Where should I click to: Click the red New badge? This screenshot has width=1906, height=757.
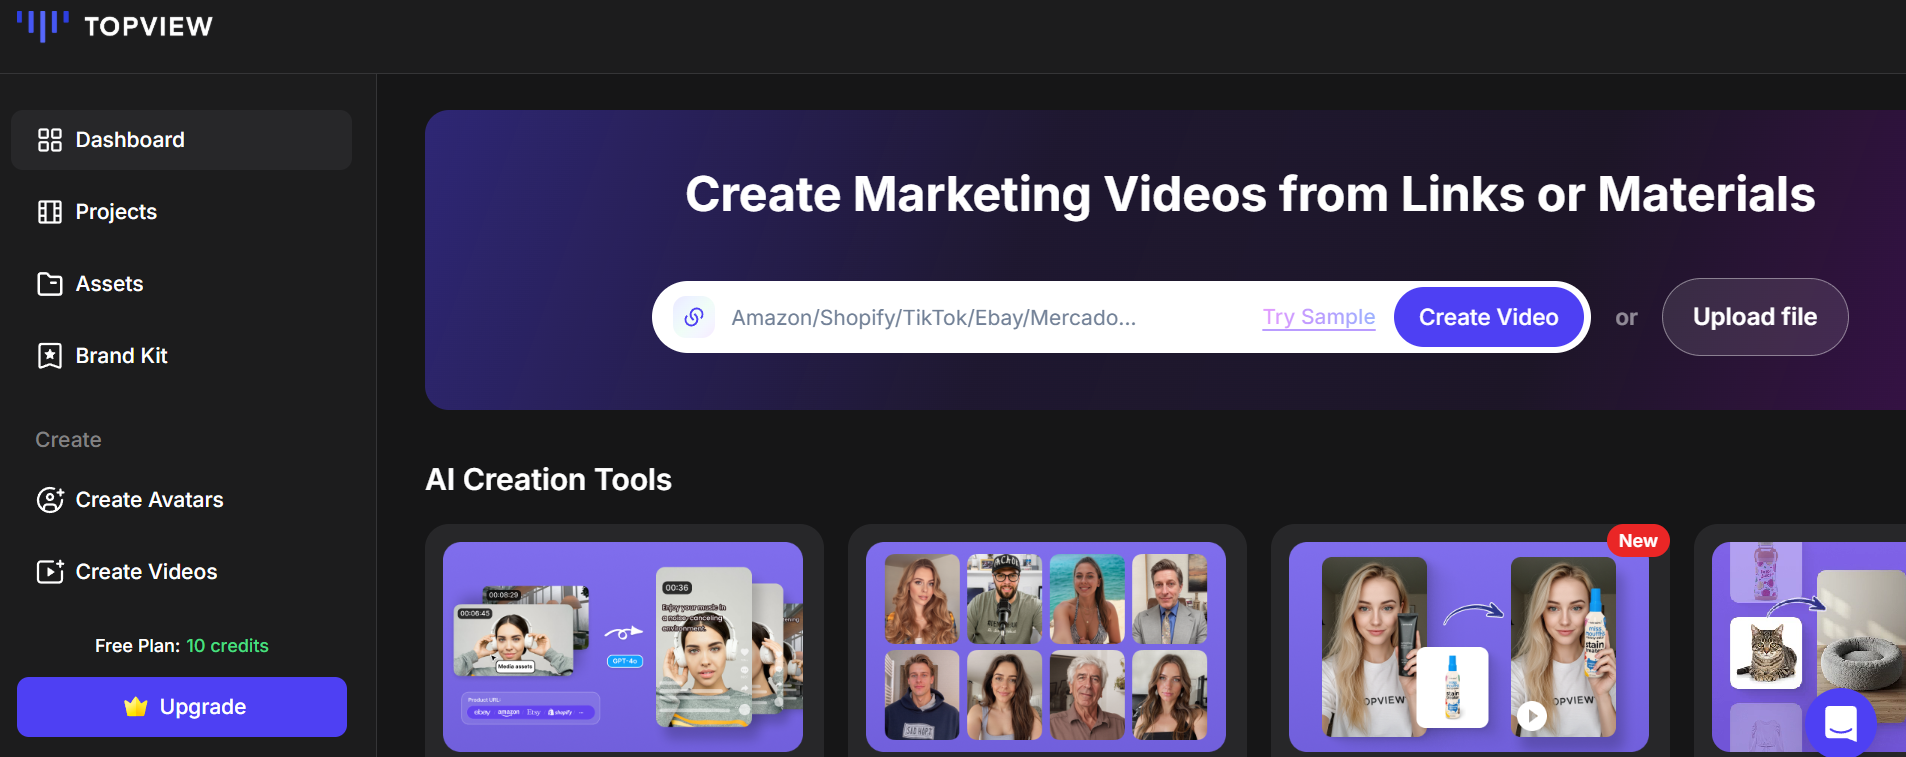coord(1638,541)
